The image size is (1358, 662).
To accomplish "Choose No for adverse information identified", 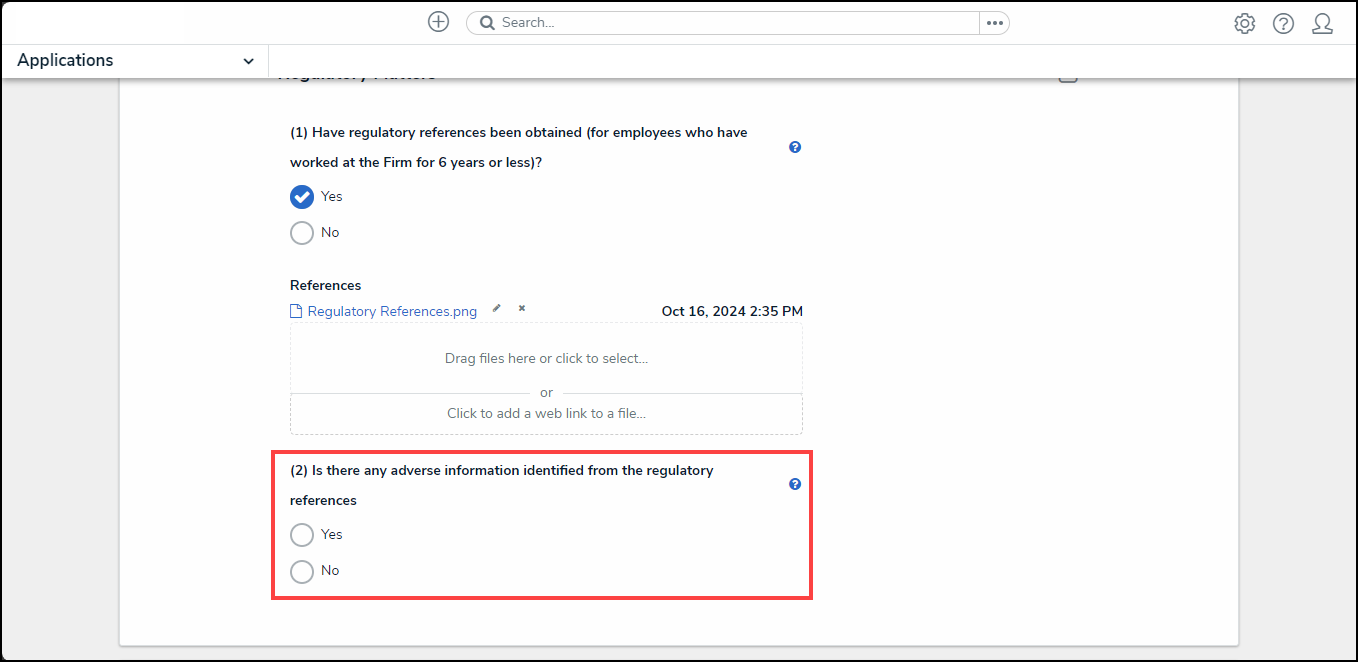I will (302, 571).
